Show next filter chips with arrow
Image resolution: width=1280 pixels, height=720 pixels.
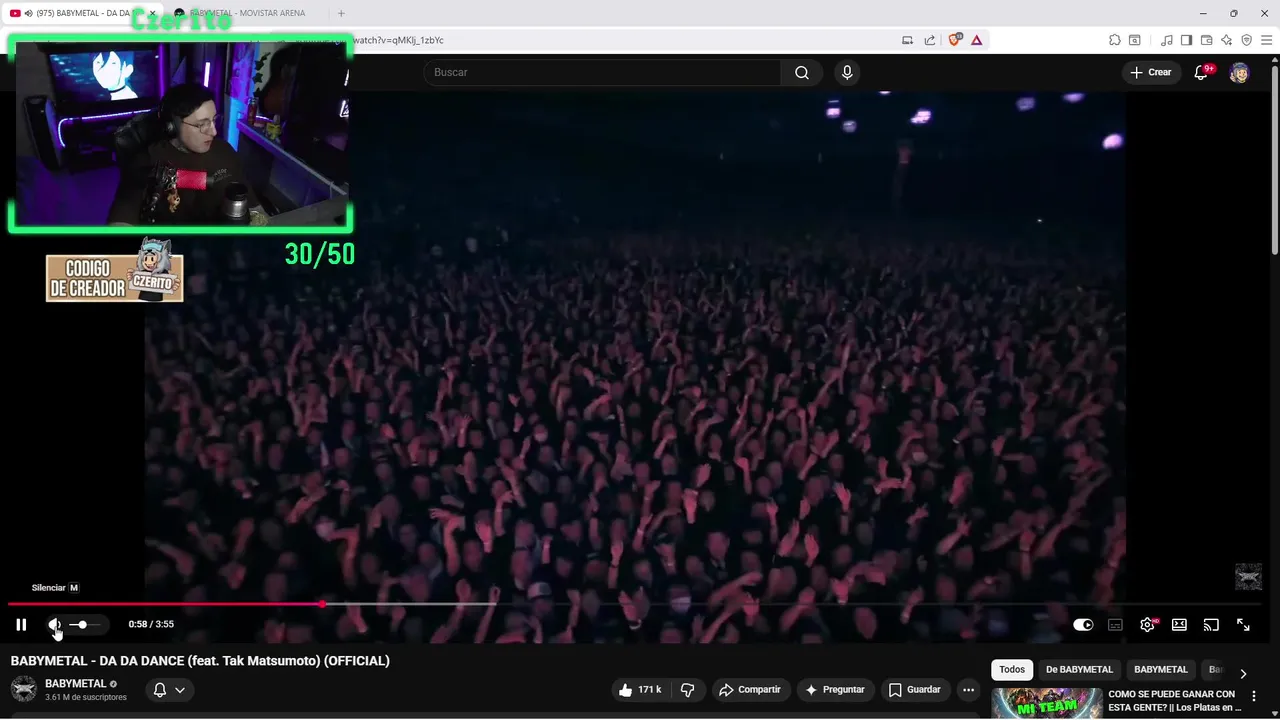1243,673
